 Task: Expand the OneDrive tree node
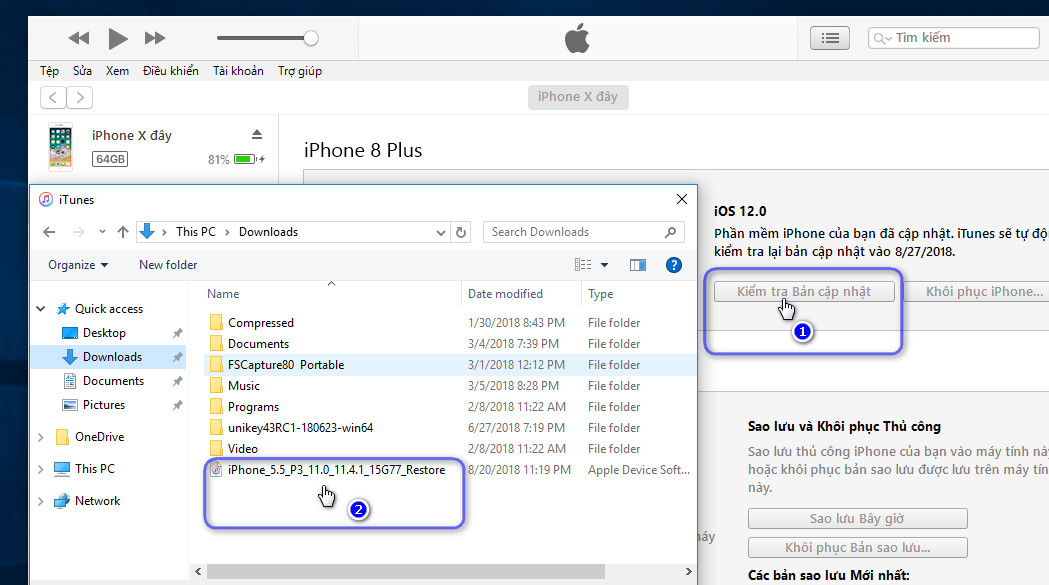point(41,437)
